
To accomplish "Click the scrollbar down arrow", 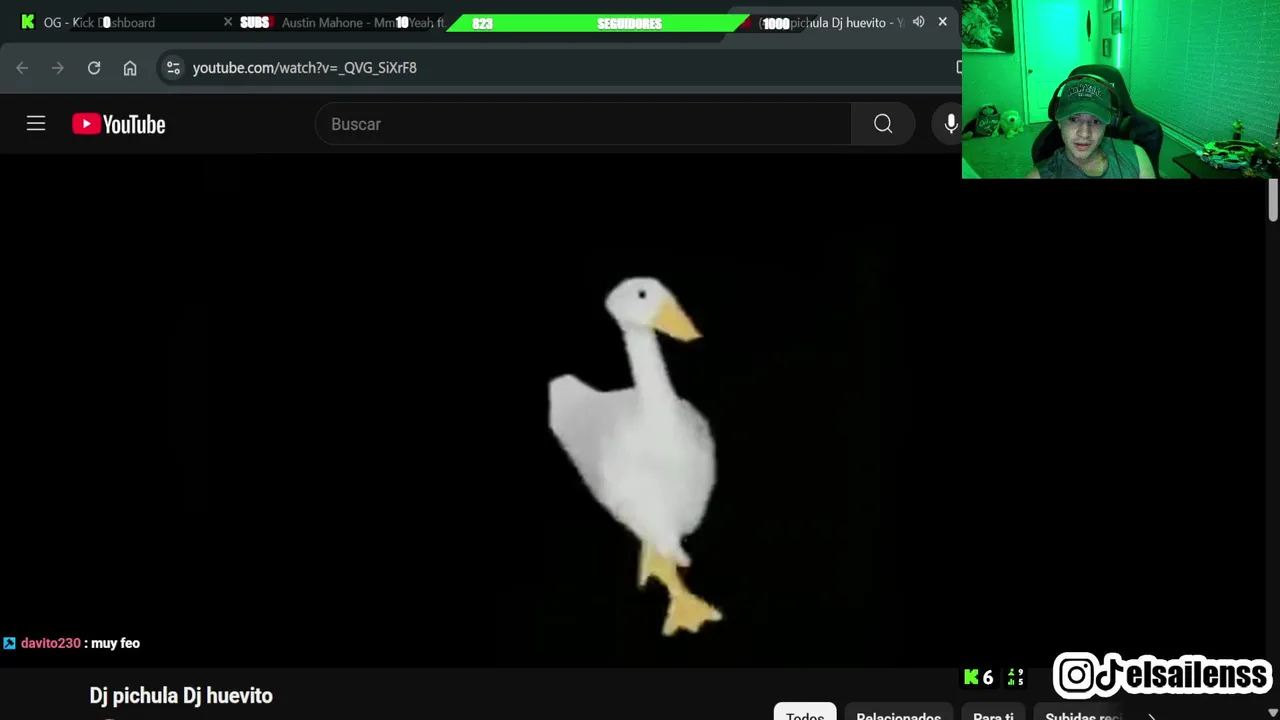I will pos(1273,714).
